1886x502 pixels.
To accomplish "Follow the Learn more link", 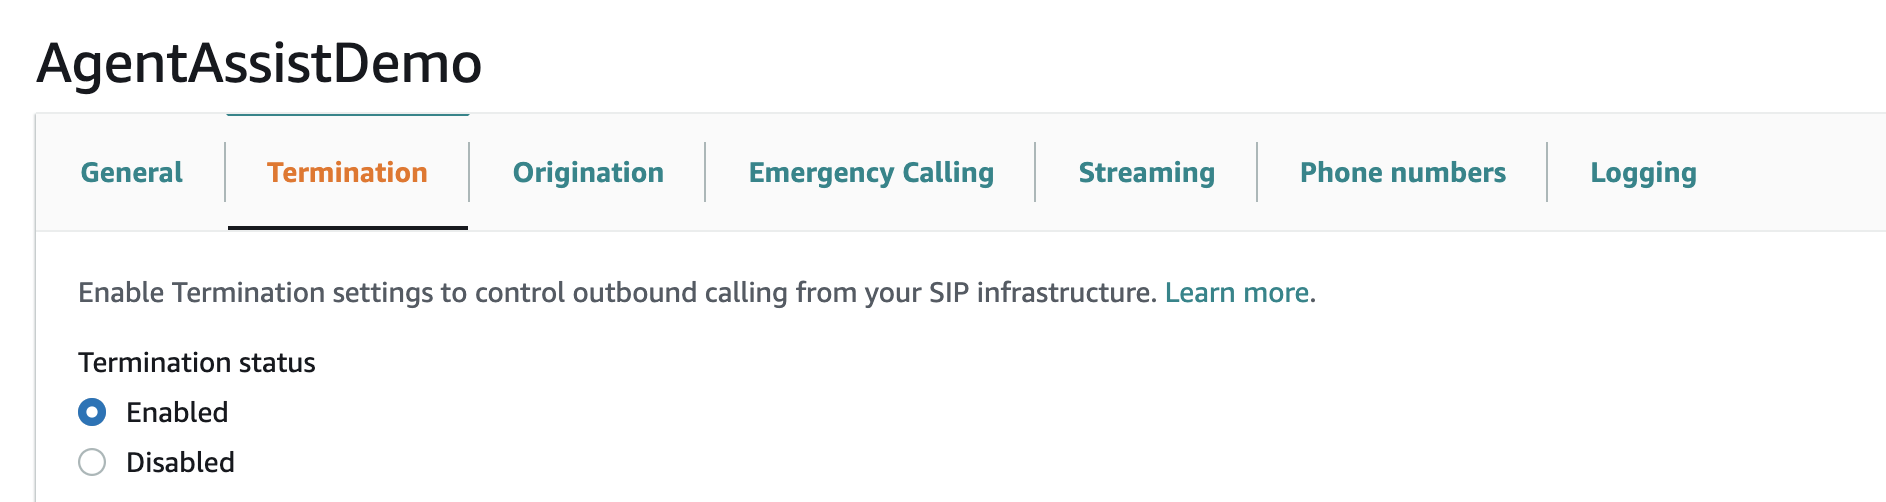I will point(1237,292).
